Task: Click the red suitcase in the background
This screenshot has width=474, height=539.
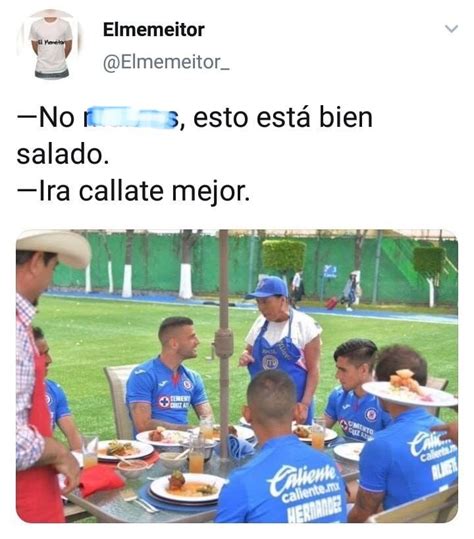Action: coord(332,303)
